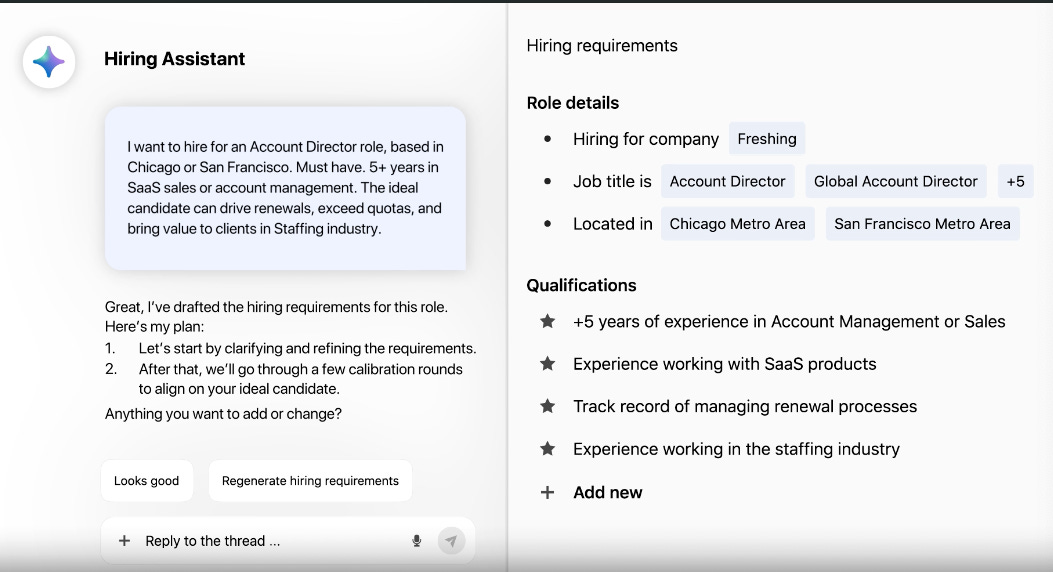Click the user's Account Director request message bubble
The image size is (1053, 572).
pos(285,188)
